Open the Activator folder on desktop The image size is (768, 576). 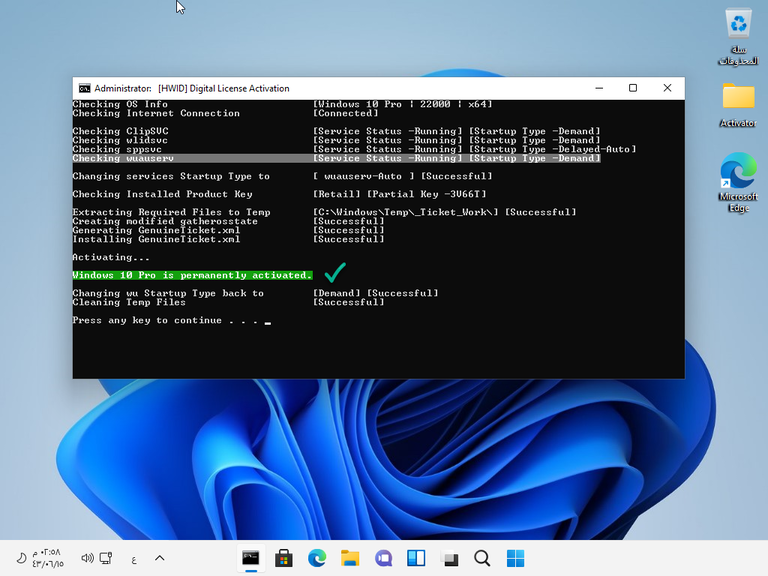tap(738, 105)
